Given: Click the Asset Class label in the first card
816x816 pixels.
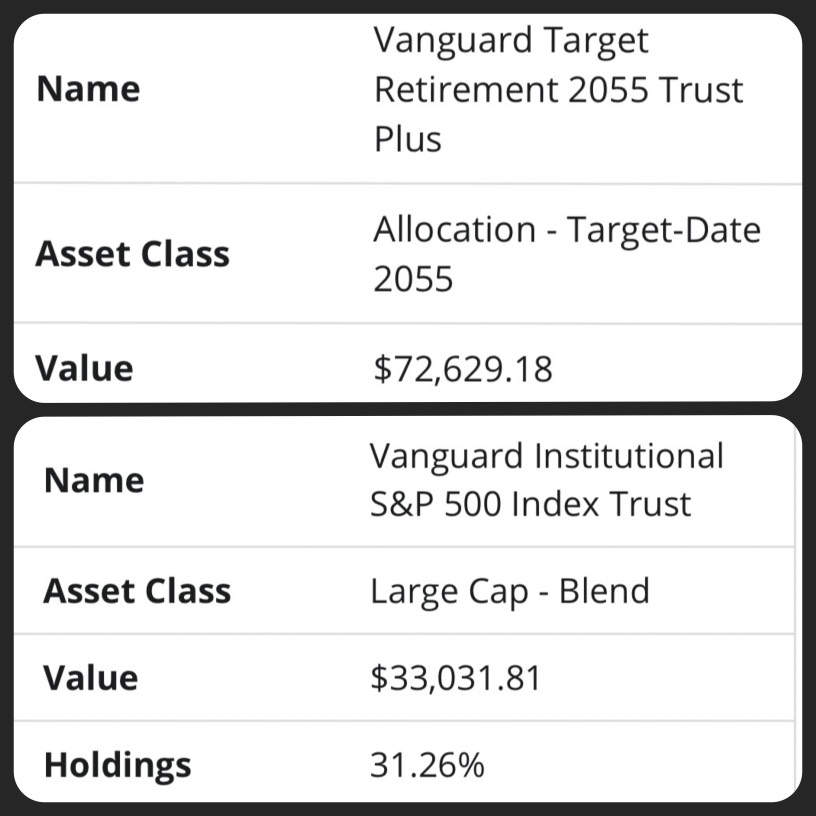Looking at the screenshot, I should point(133,254).
